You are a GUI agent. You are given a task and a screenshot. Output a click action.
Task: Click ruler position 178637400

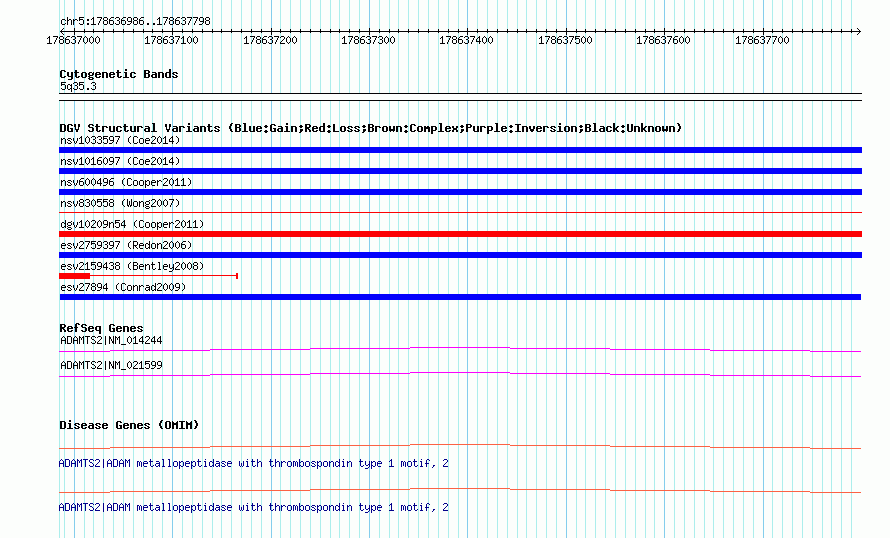(x=467, y=40)
